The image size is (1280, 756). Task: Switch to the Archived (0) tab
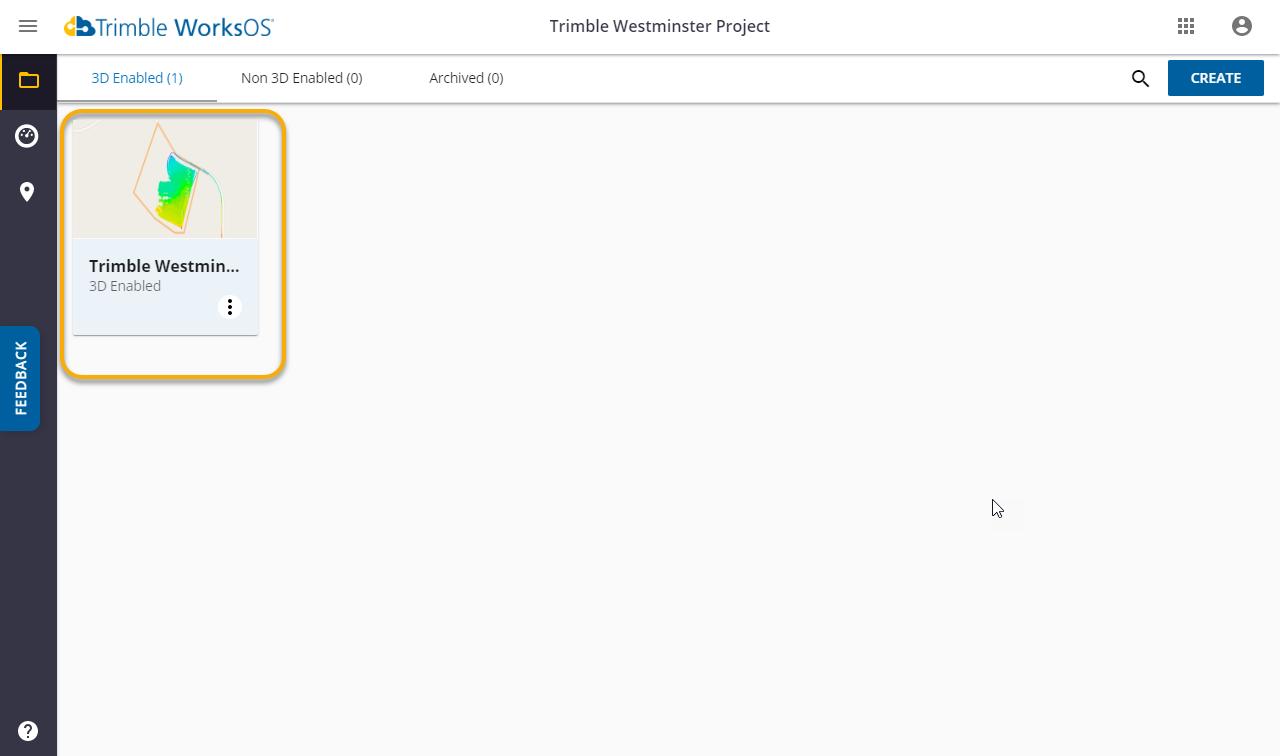point(466,78)
